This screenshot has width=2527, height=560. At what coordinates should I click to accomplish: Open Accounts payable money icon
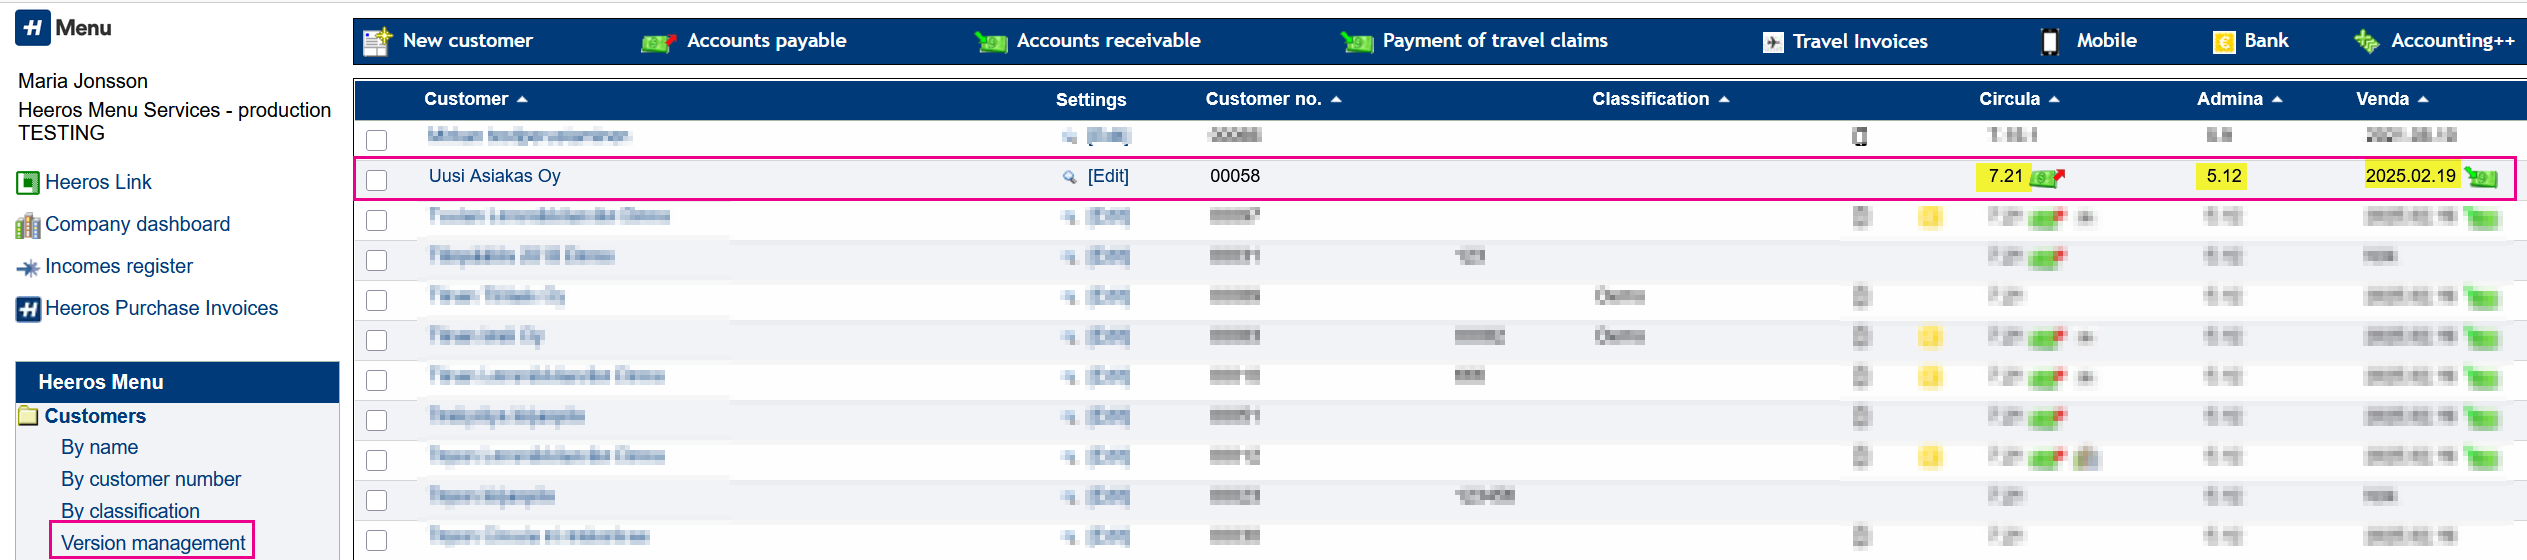tap(658, 42)
